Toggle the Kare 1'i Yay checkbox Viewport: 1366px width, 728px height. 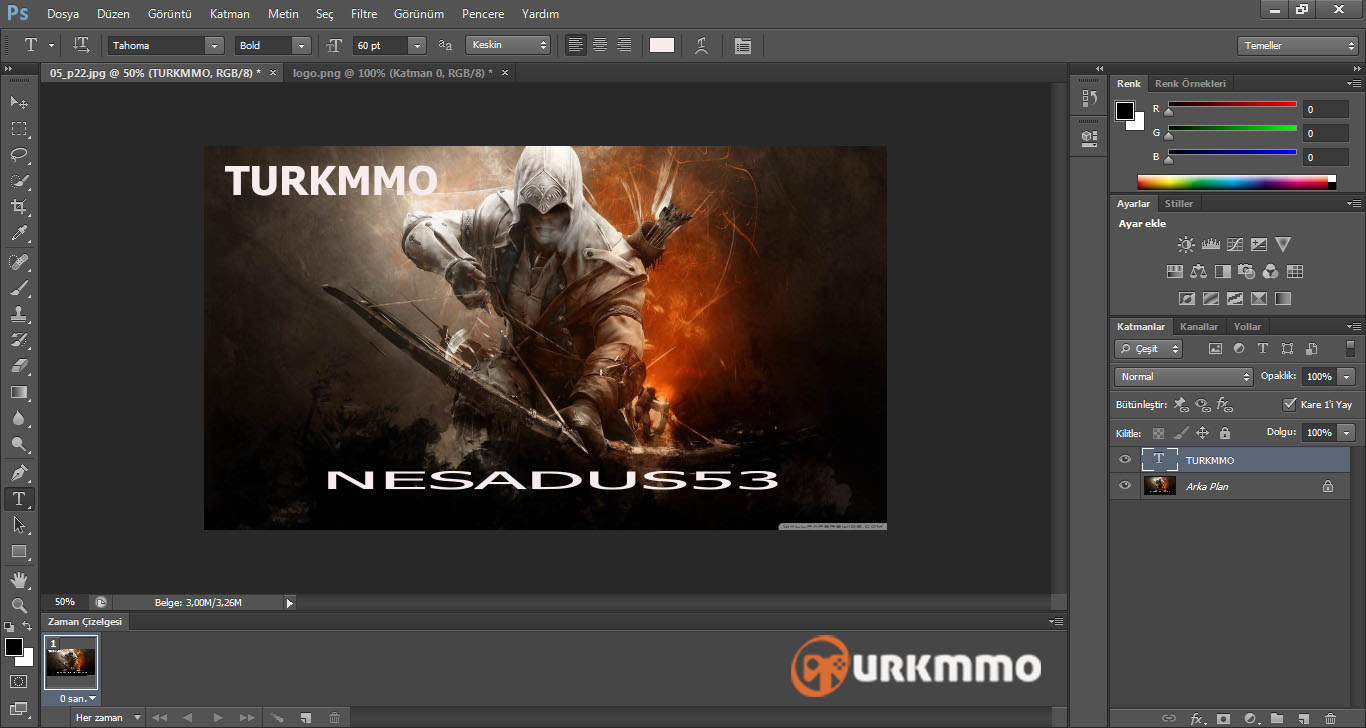(x=1289, y=404)
